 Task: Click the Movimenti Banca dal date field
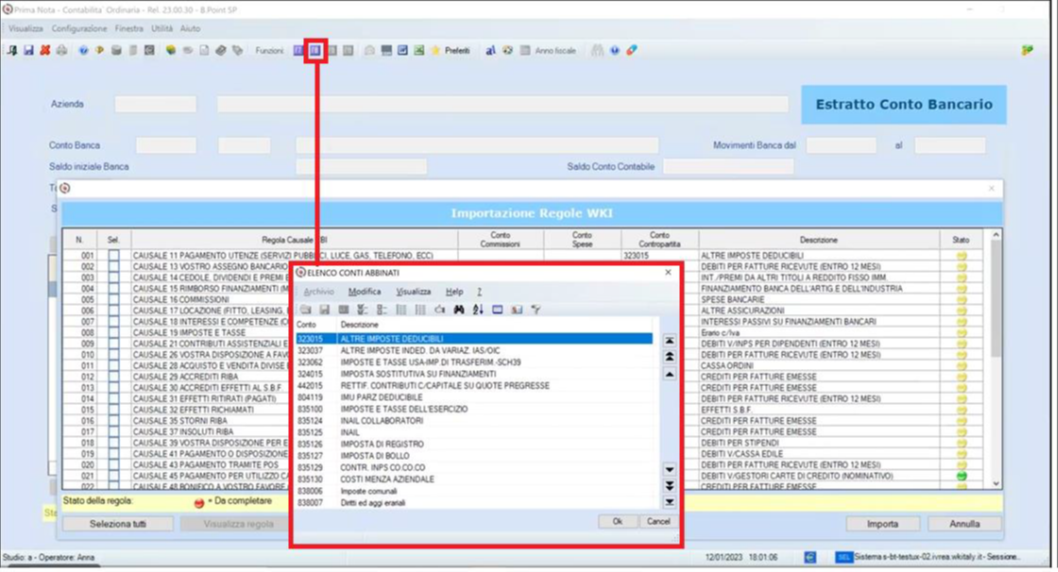841,145
